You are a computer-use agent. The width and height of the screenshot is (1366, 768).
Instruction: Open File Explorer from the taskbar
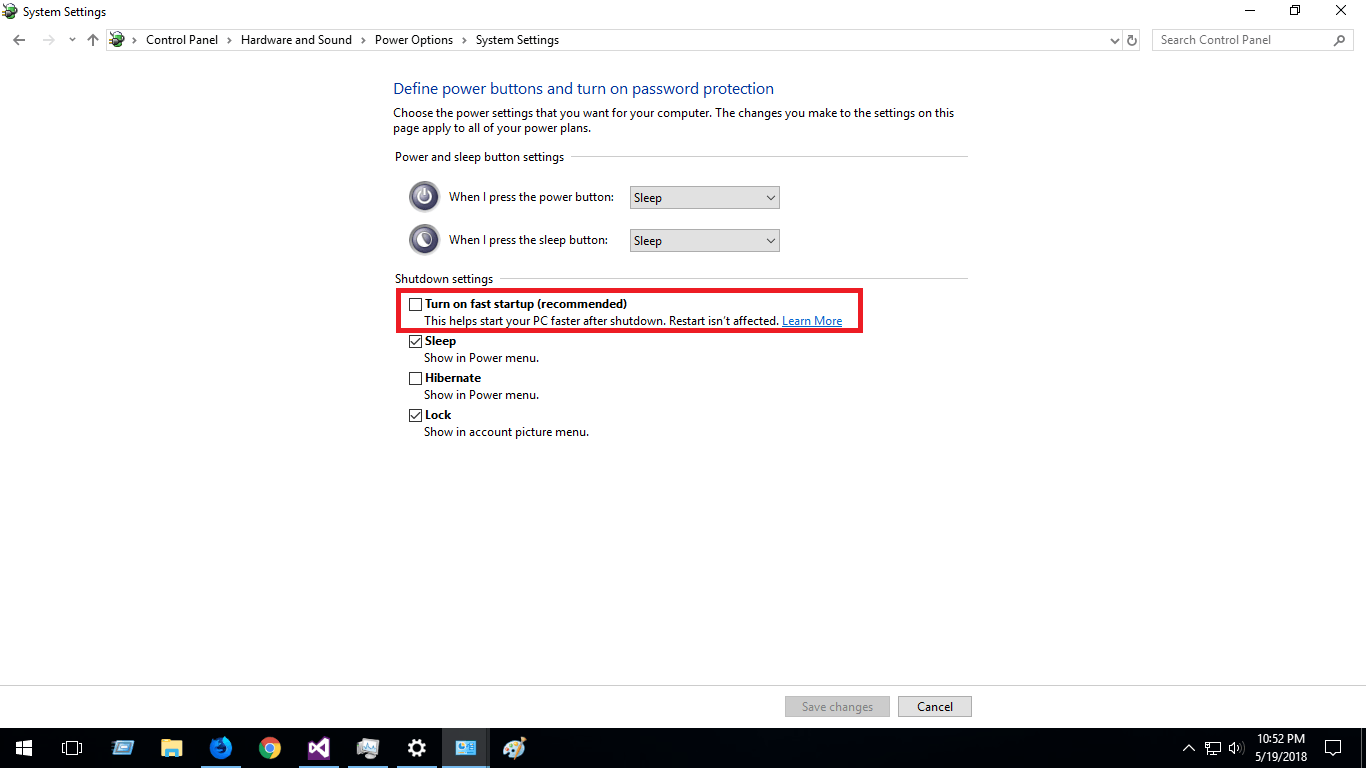click(x=172, y=748)
